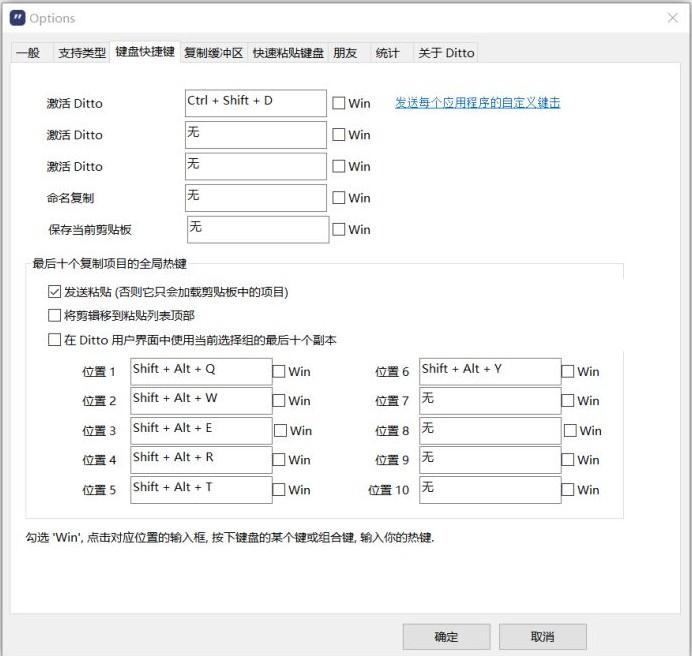Enable Win checkbox for 位置 1

(x=278, y=372)
